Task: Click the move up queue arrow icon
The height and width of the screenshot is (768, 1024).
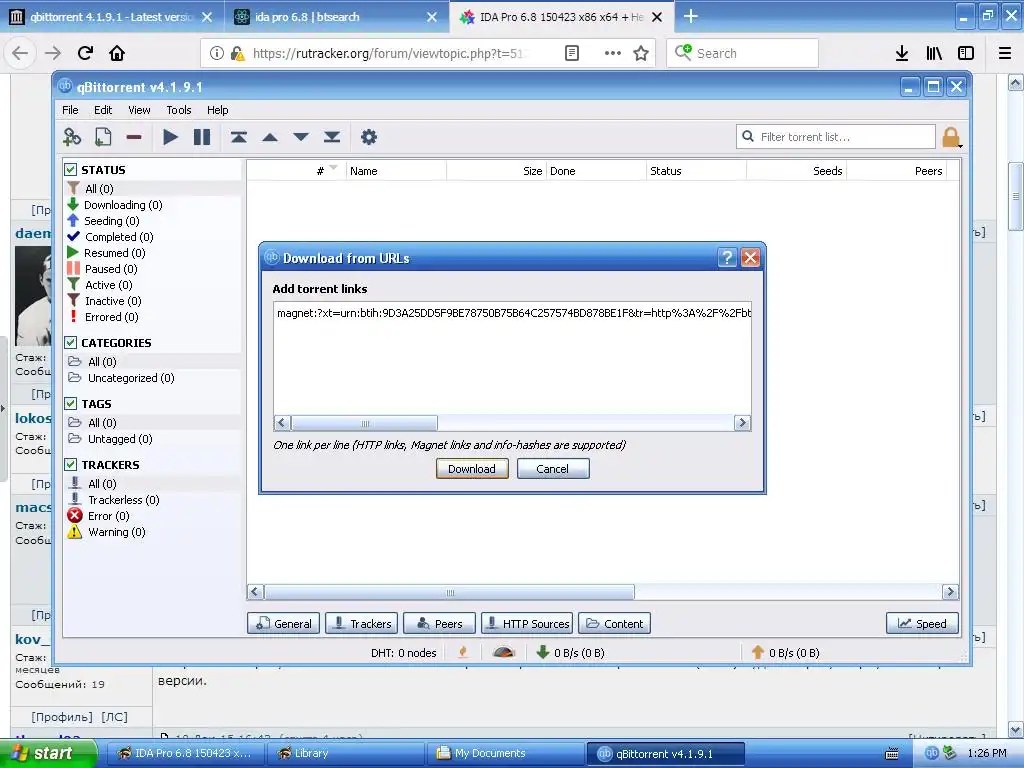Action: (270, 137)
